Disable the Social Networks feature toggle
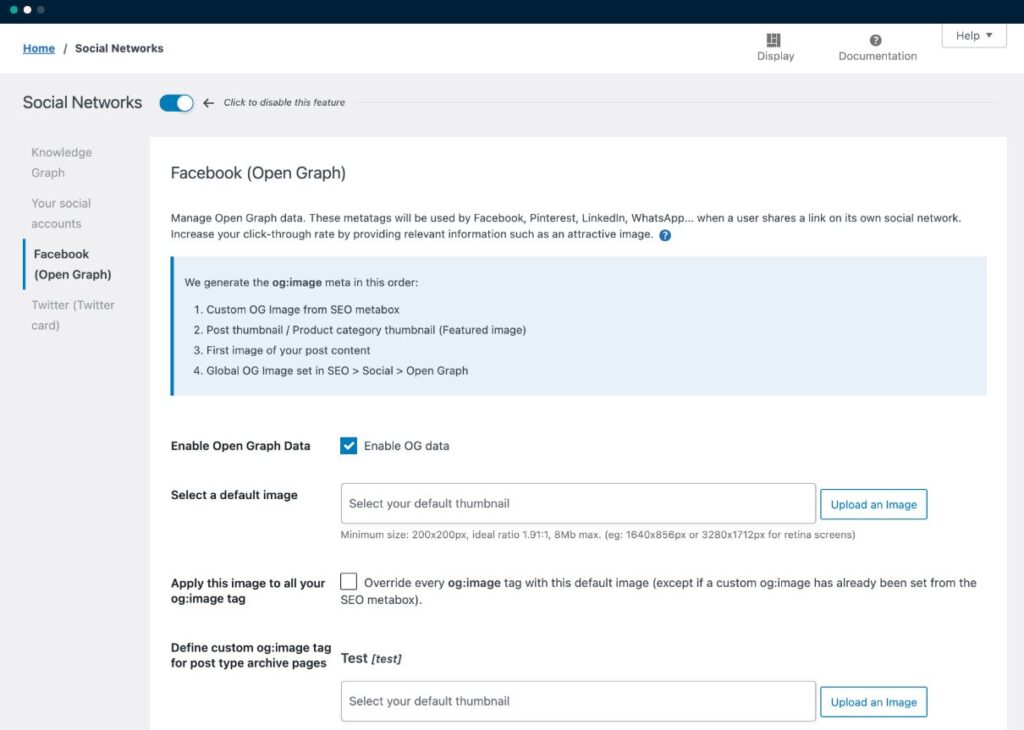The height and width of the screenshot is (730, 1024). [176, 103]
